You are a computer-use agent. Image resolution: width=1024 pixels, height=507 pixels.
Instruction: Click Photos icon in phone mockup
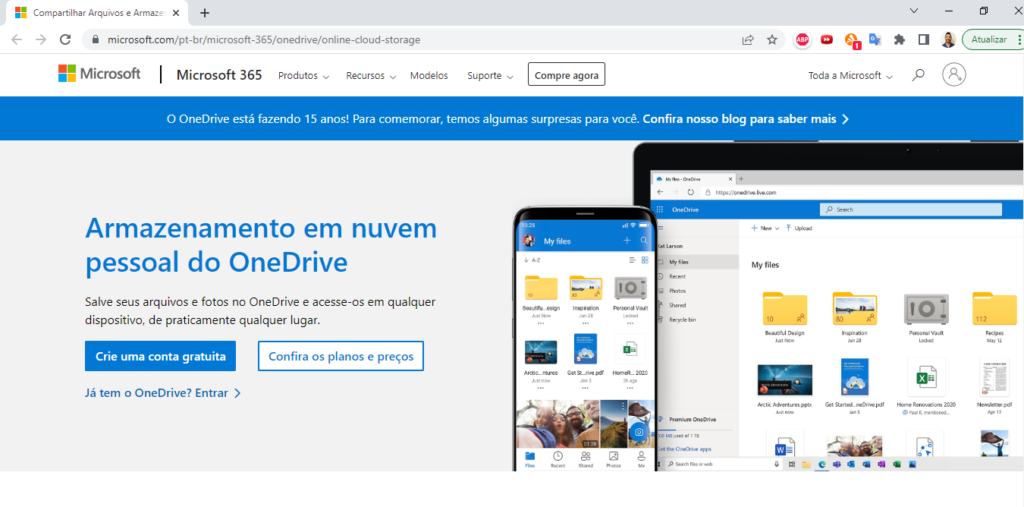[x=613, y=459]
